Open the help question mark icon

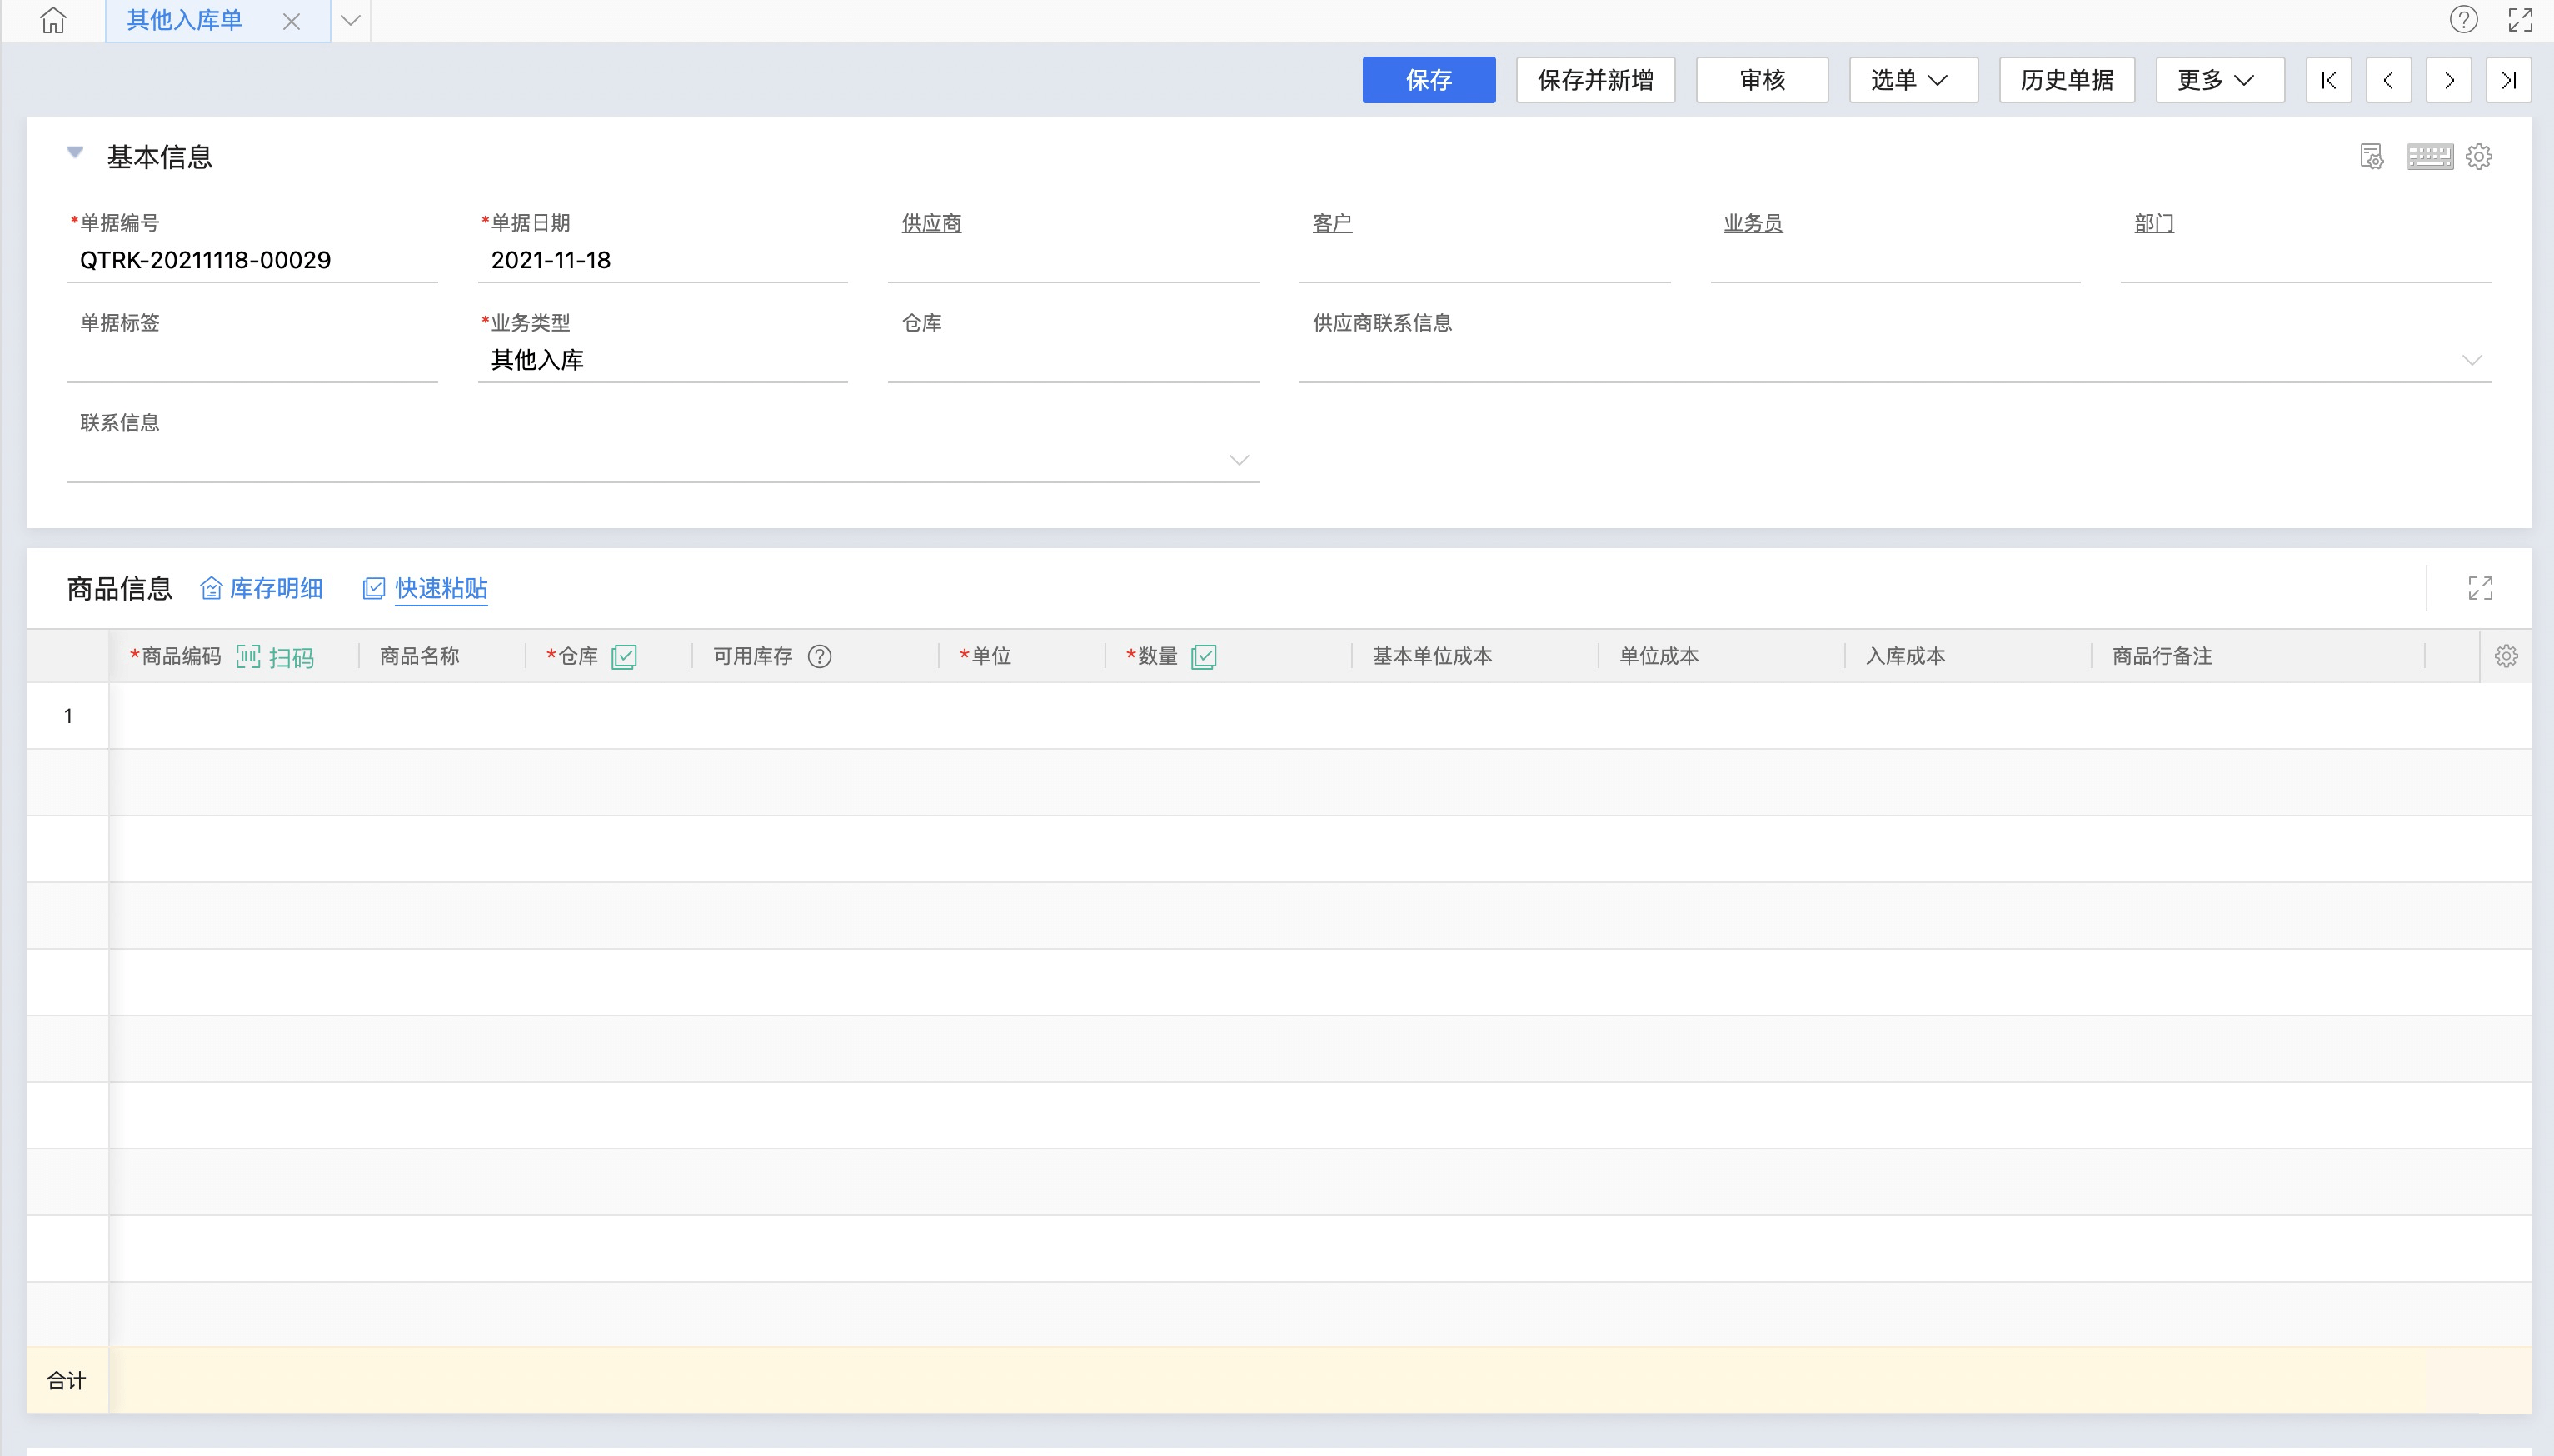[2463, 20]
